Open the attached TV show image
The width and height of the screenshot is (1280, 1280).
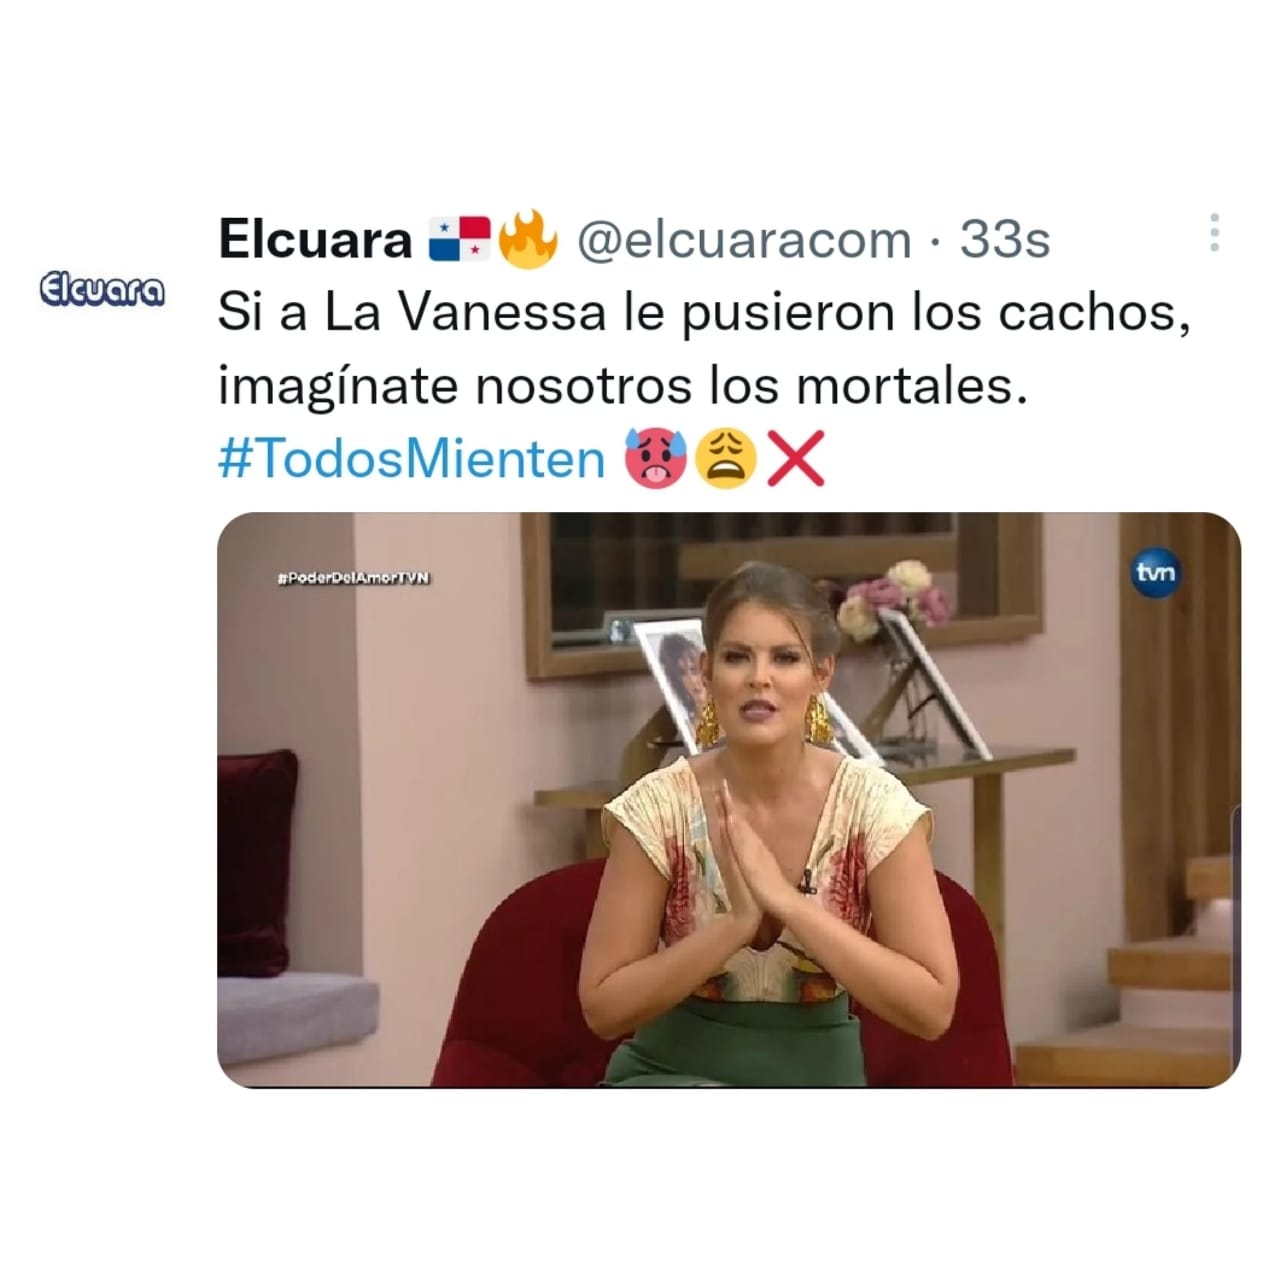pyautogui.click(x=729, y=800)
